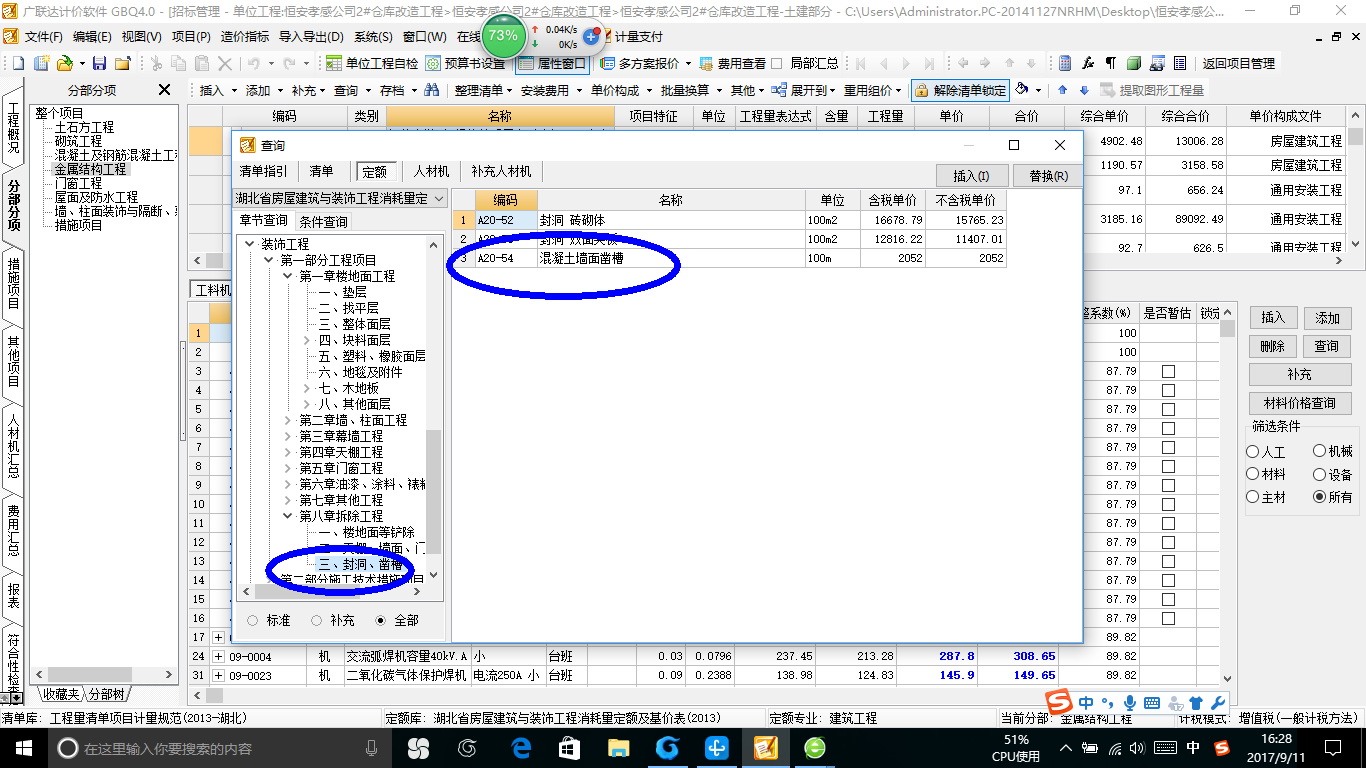Expand the 四、块料面层 node

coord(307,340)
